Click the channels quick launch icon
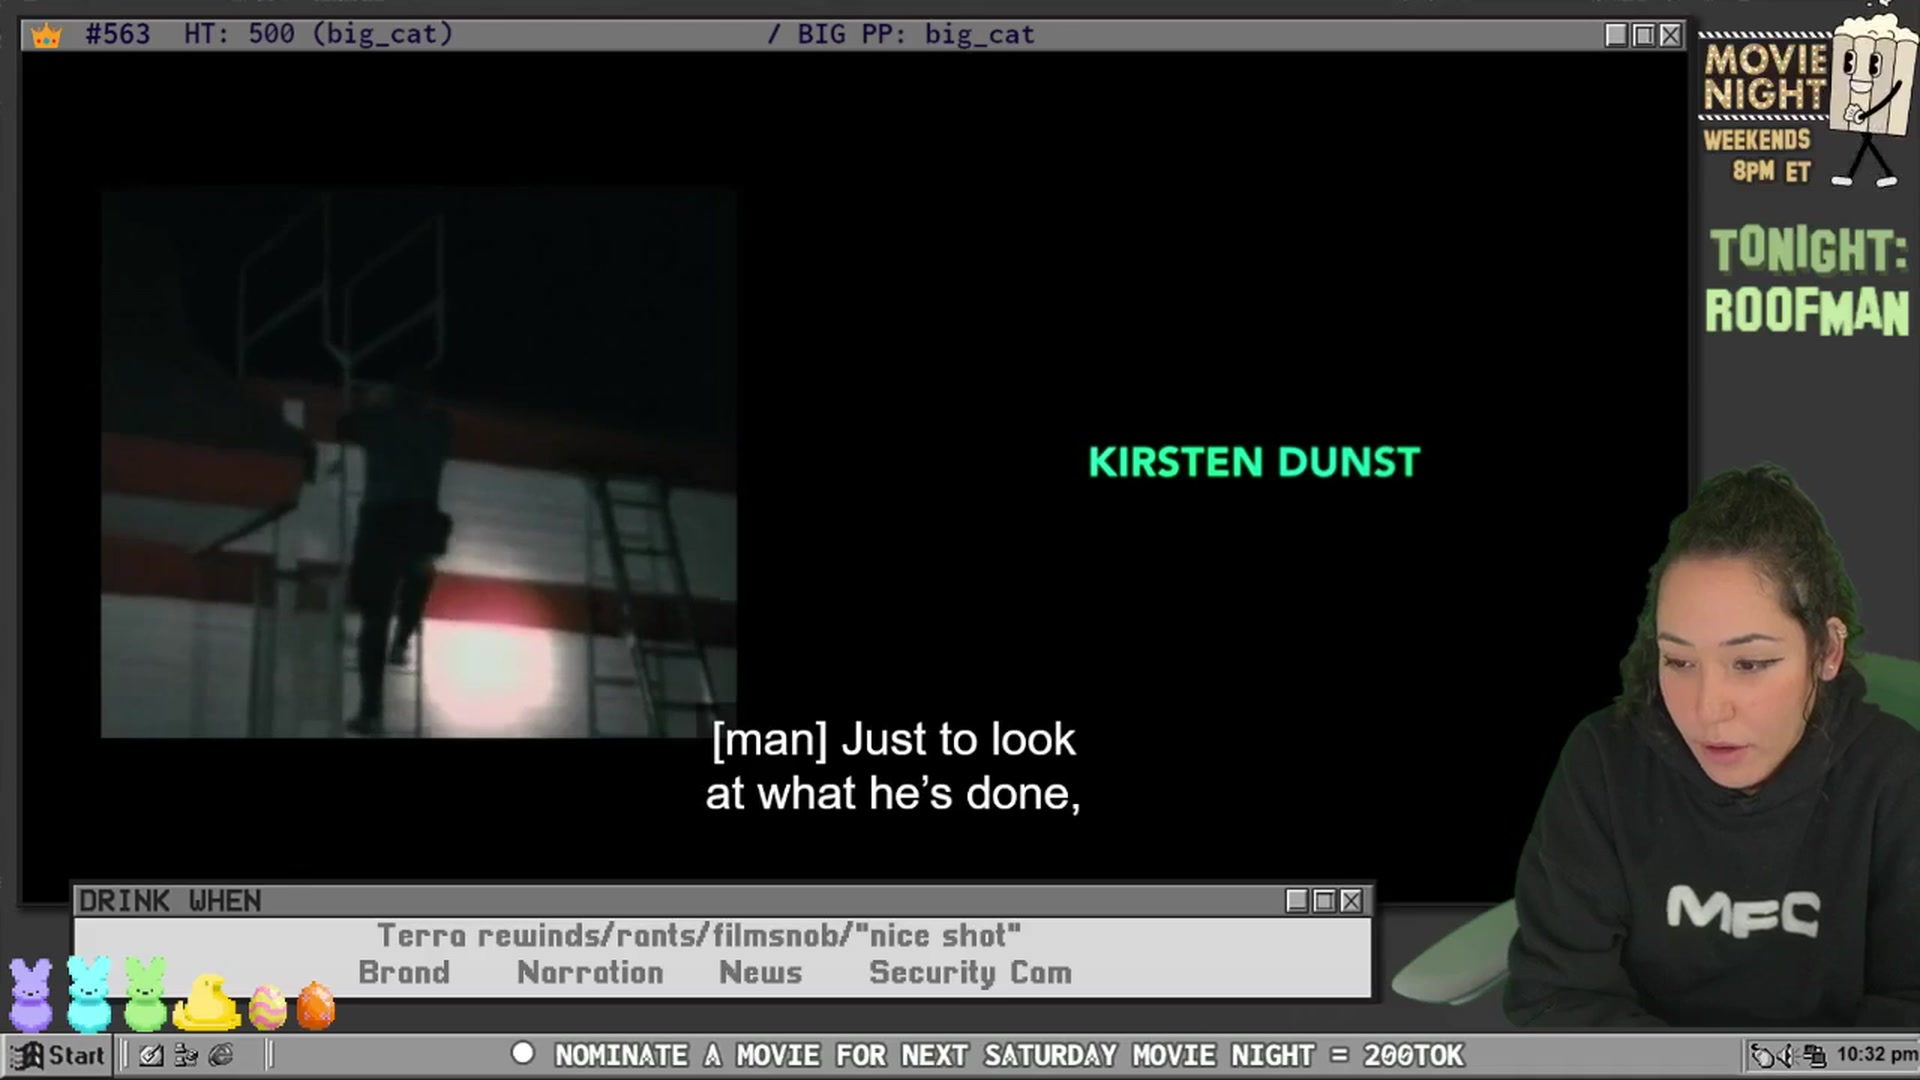 186,1055
